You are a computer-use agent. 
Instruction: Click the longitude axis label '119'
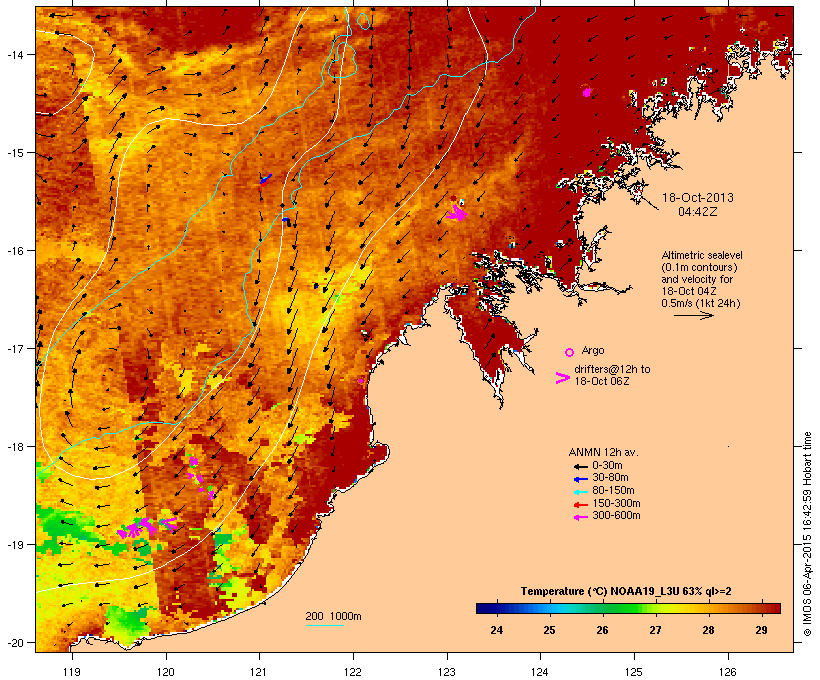[x=72, y=672]
